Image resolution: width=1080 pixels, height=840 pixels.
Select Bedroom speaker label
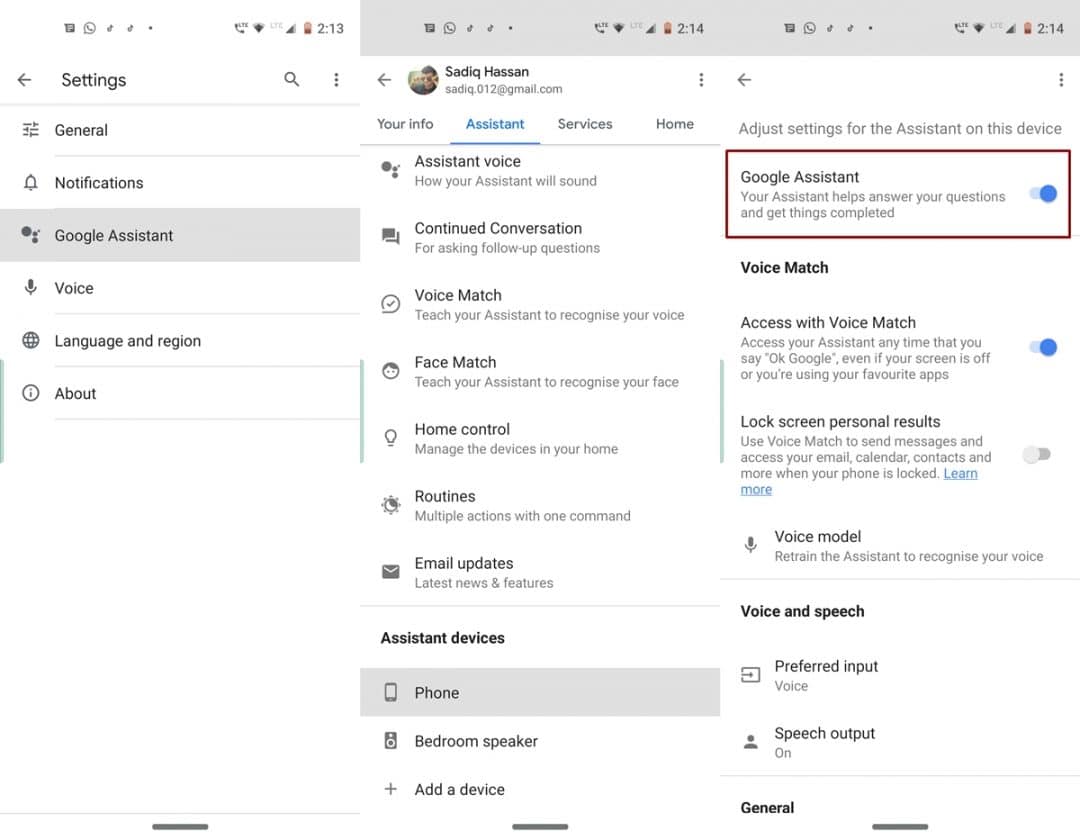point(476,742)
